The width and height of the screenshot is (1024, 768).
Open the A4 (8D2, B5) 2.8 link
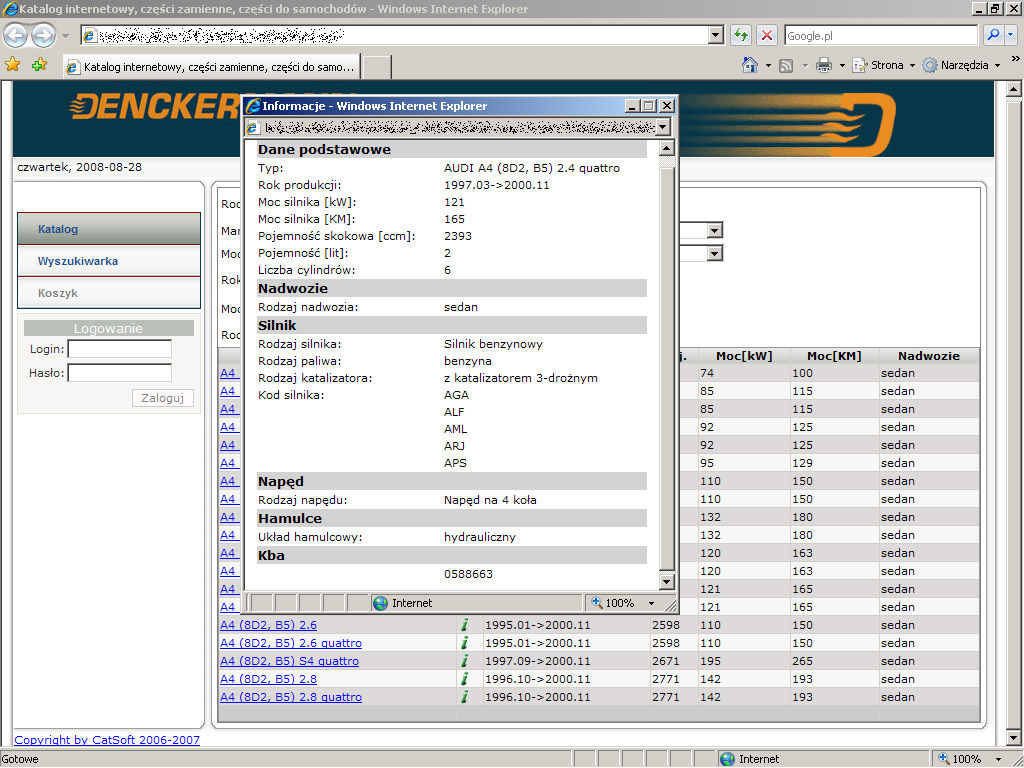[268, 679]
